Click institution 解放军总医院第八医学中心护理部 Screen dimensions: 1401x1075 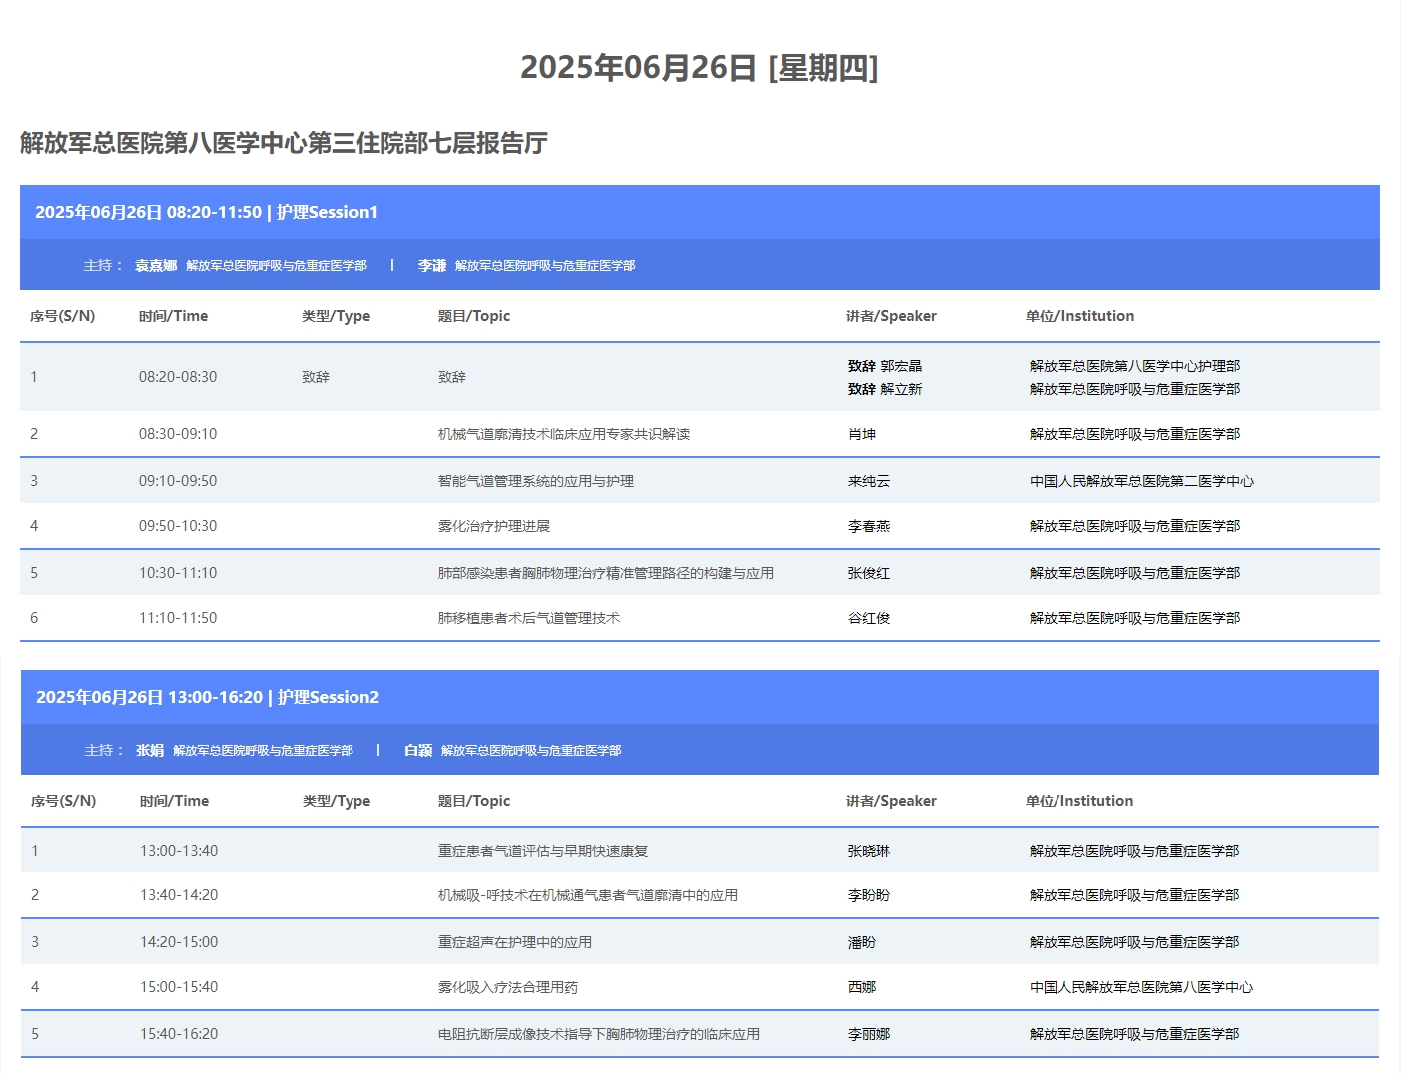[x=1135, y=366]
